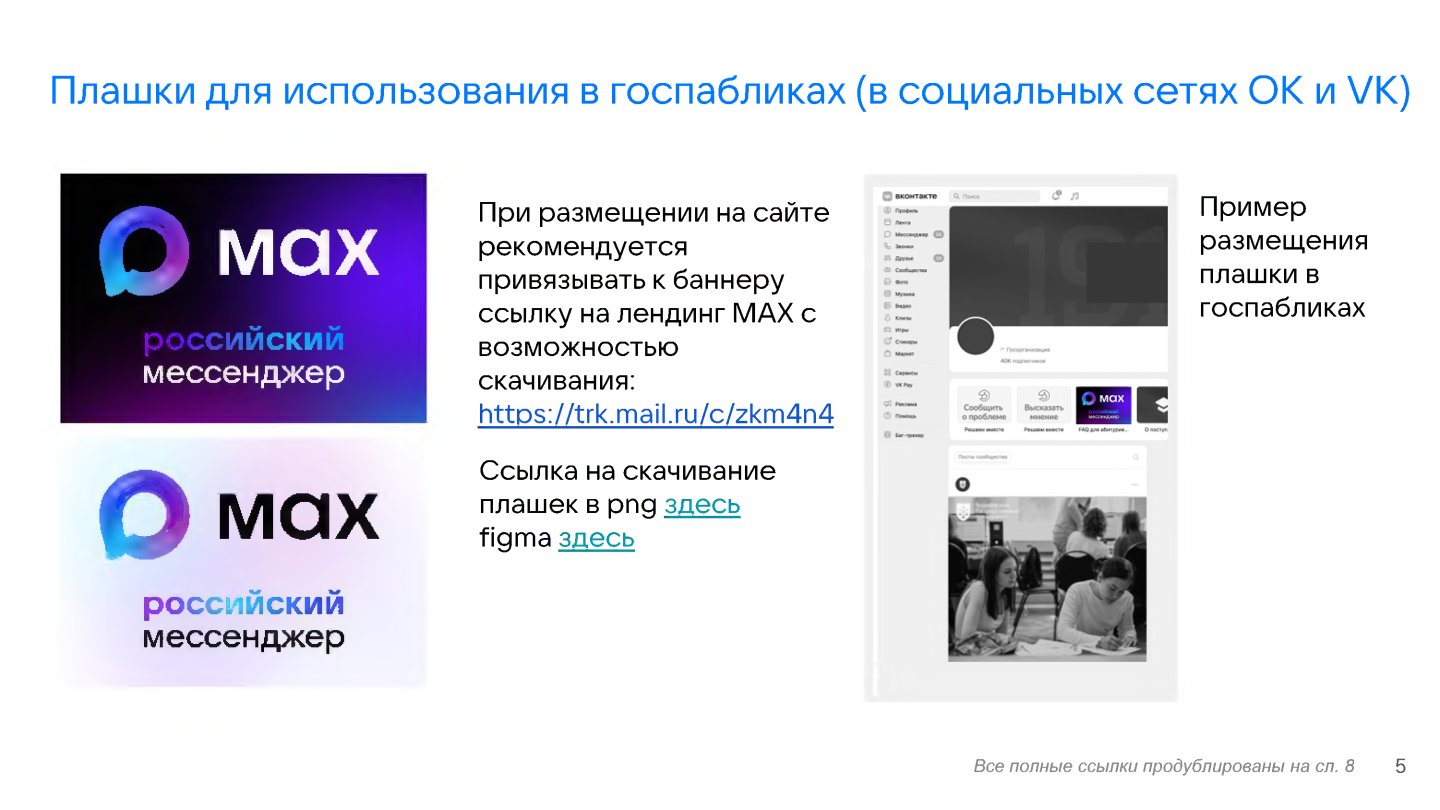Click the Поиск search field in VK mockup
The height and width of the screenshot is (810, 1440).
pyautogui.click(x=993, y=196)
